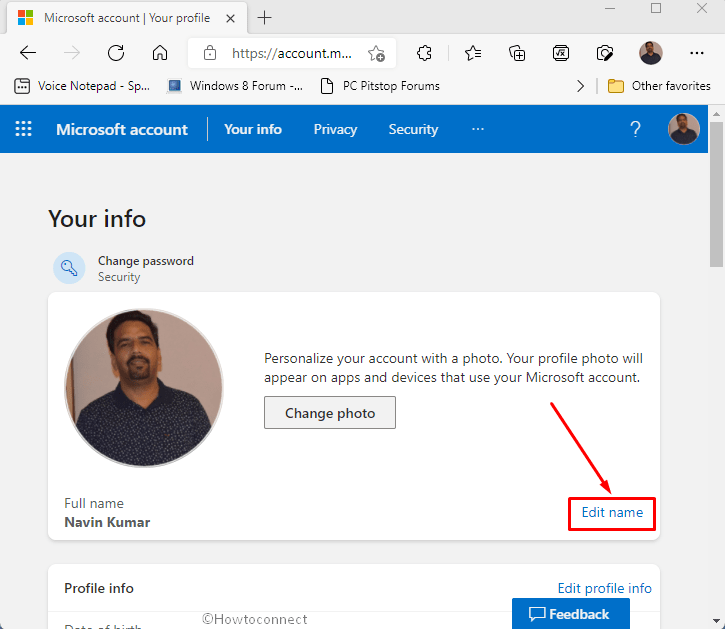Screen dimensions: 725x629
Task: Click the page vertical scrollbar thumb
Action: (x=716, y=194)
